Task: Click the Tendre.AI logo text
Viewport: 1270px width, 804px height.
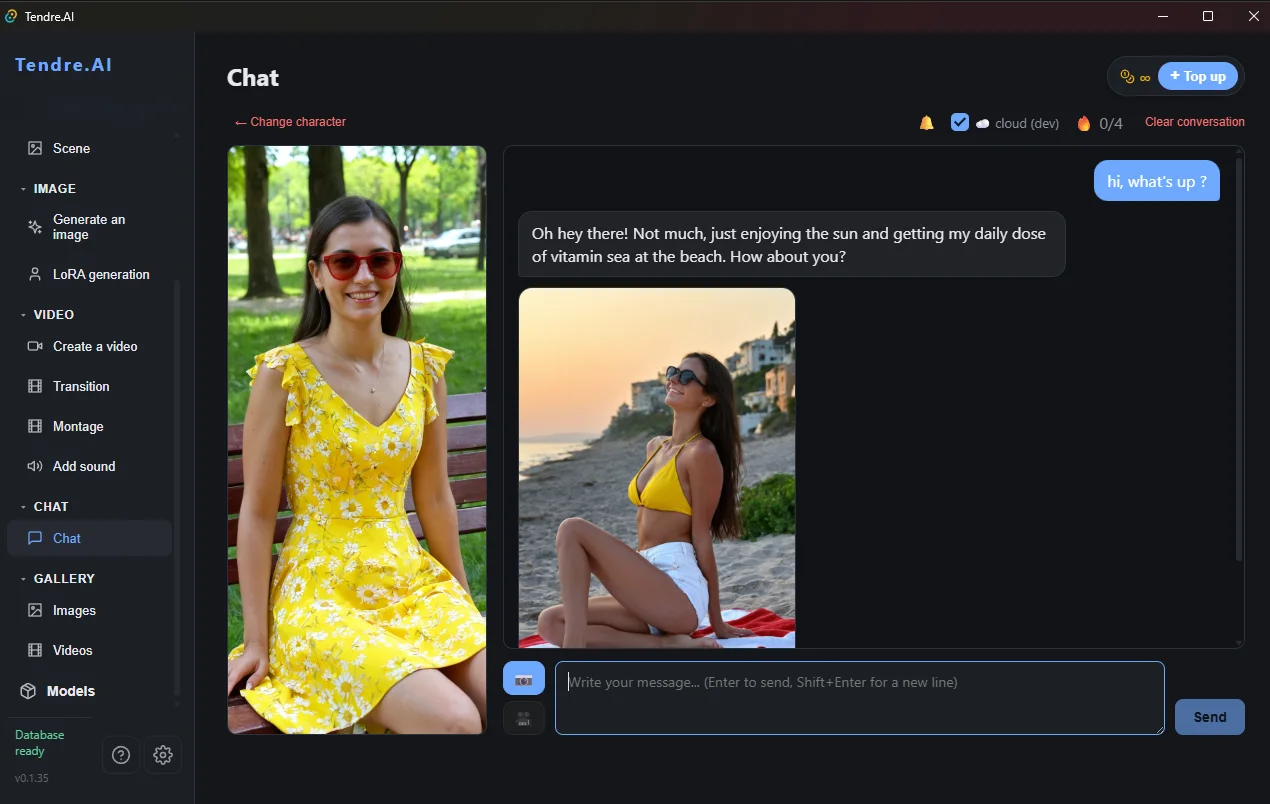Action: coord(64,65)
